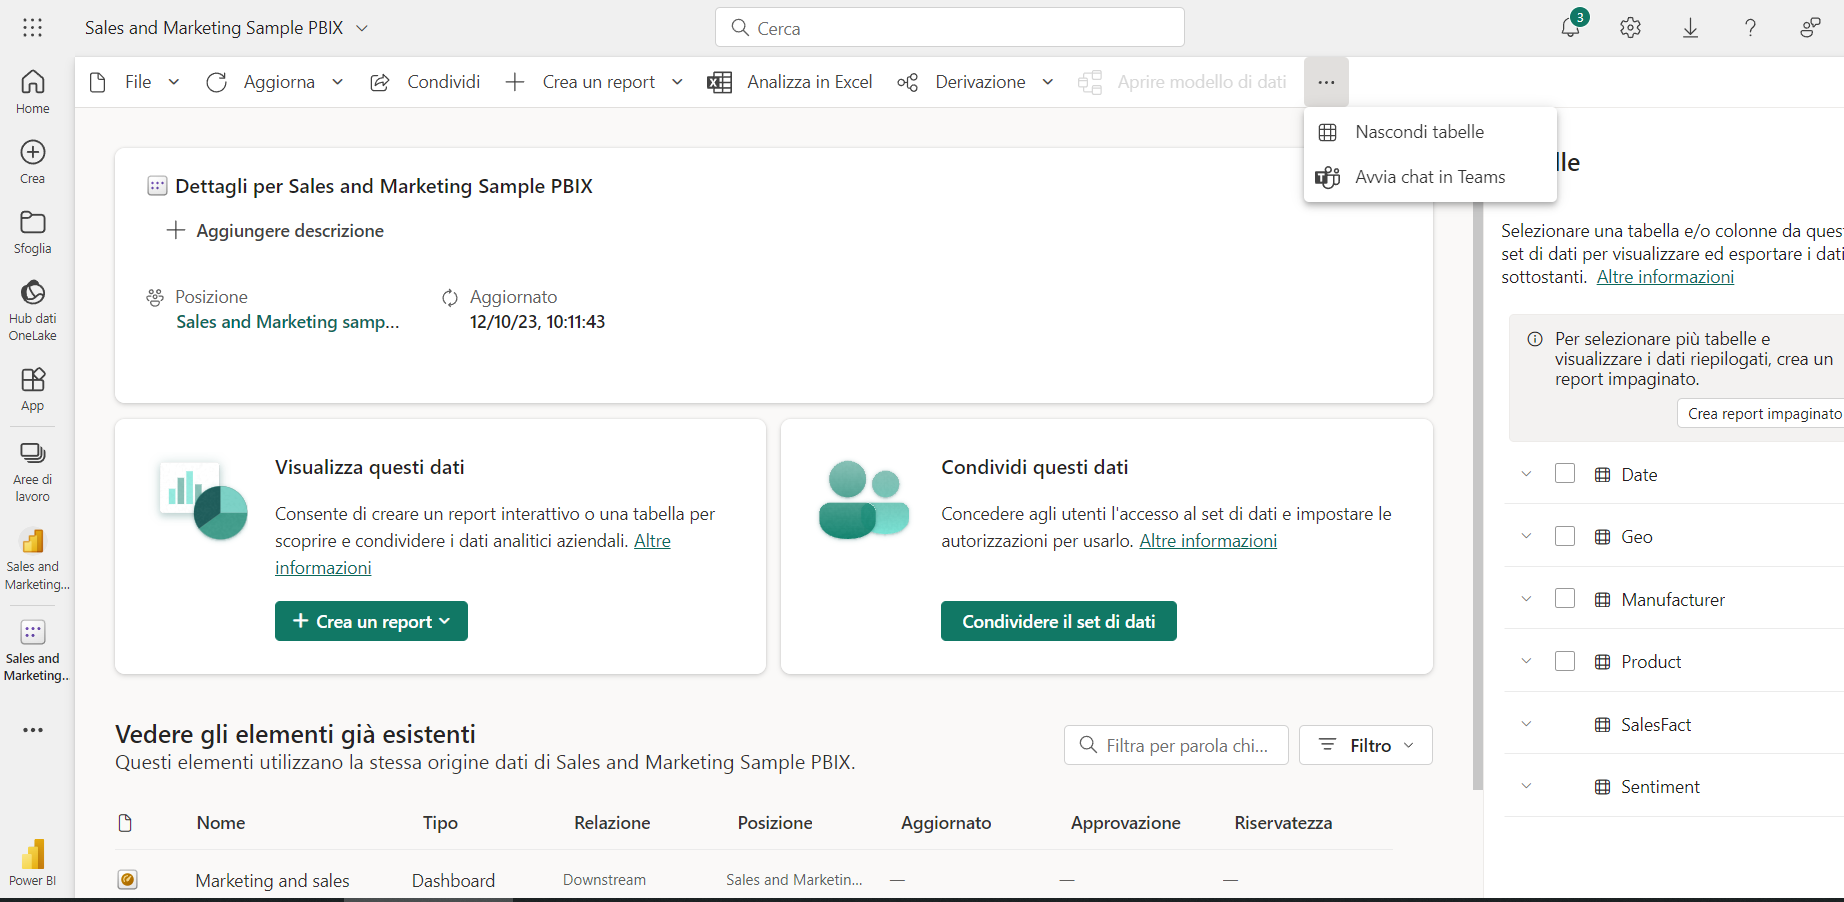Open the Filtro dropdown

coord(1366,745)
